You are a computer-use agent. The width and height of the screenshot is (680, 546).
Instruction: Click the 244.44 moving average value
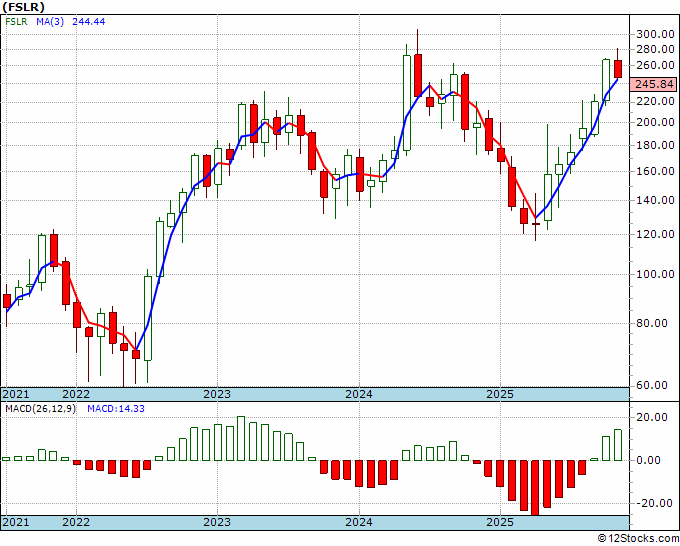88,22
